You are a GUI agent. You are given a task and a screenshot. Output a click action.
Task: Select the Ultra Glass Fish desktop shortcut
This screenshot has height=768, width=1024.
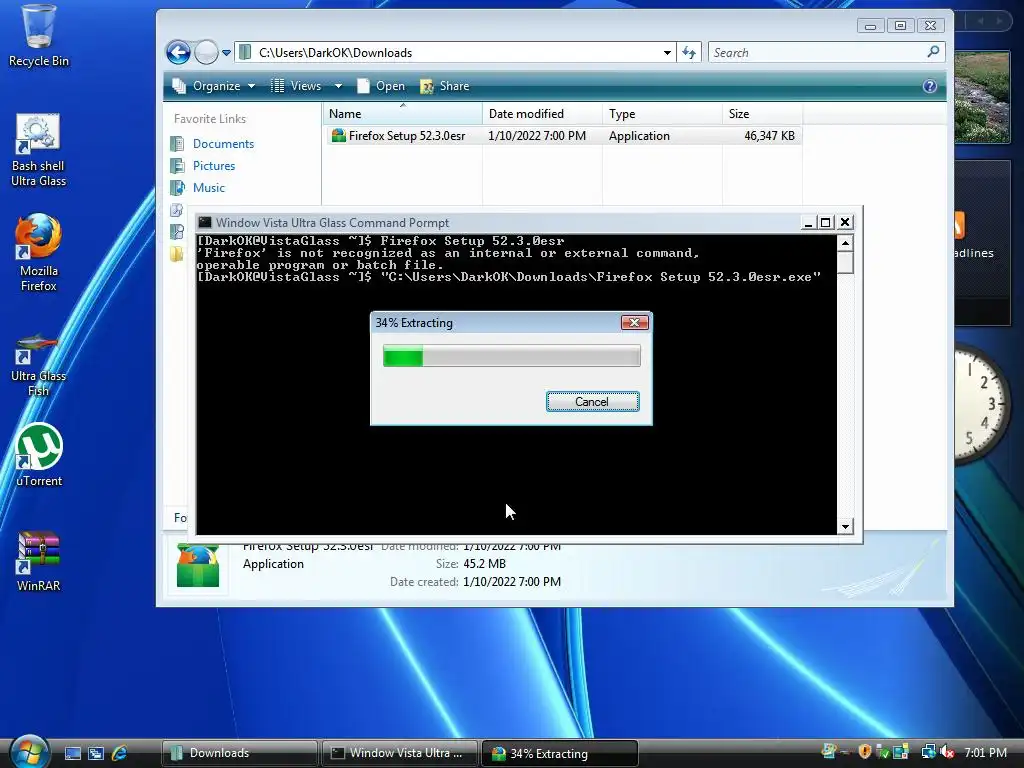[x=38, y=364]
